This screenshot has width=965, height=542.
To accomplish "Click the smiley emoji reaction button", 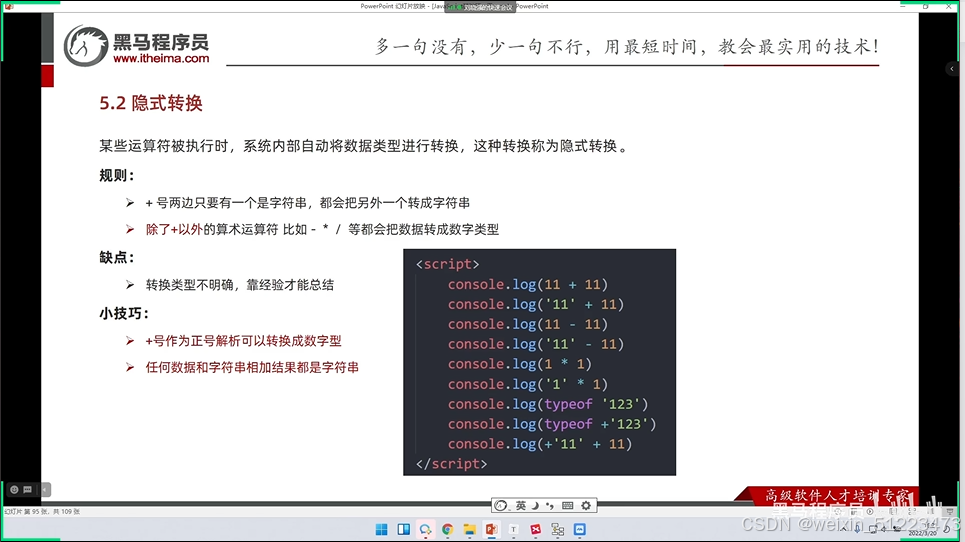I will 14,490.
